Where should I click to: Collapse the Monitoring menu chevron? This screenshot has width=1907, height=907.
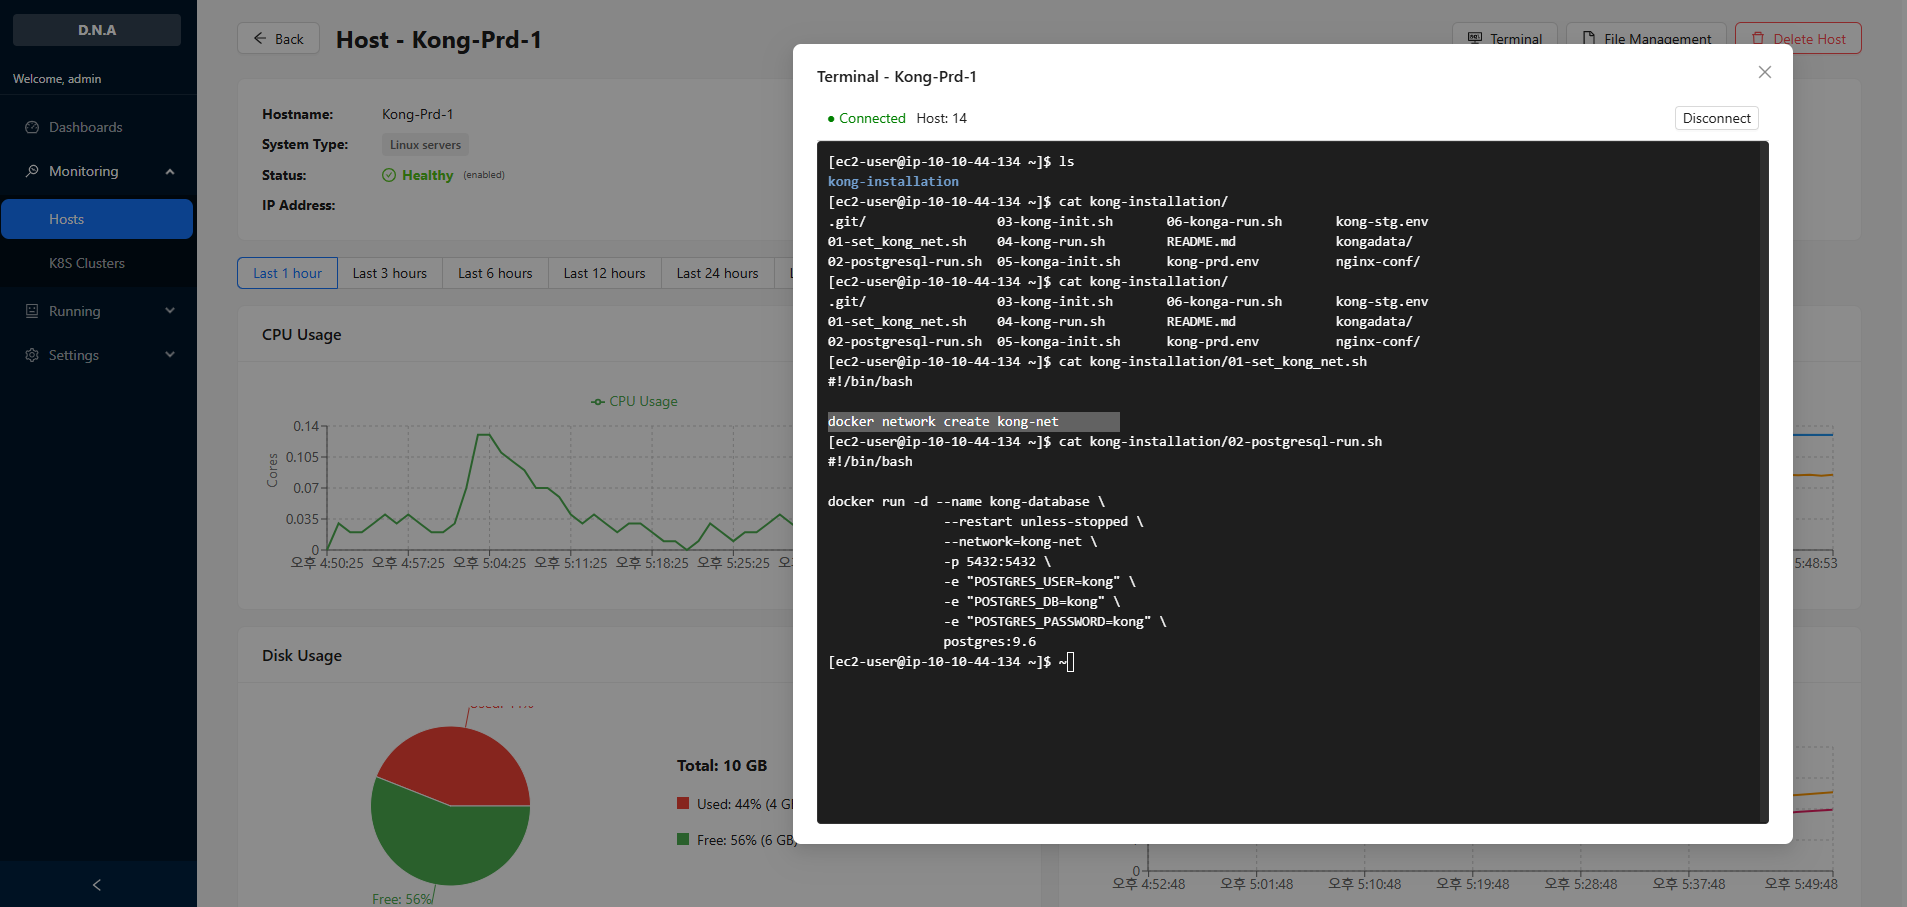(x=170, y=171)
